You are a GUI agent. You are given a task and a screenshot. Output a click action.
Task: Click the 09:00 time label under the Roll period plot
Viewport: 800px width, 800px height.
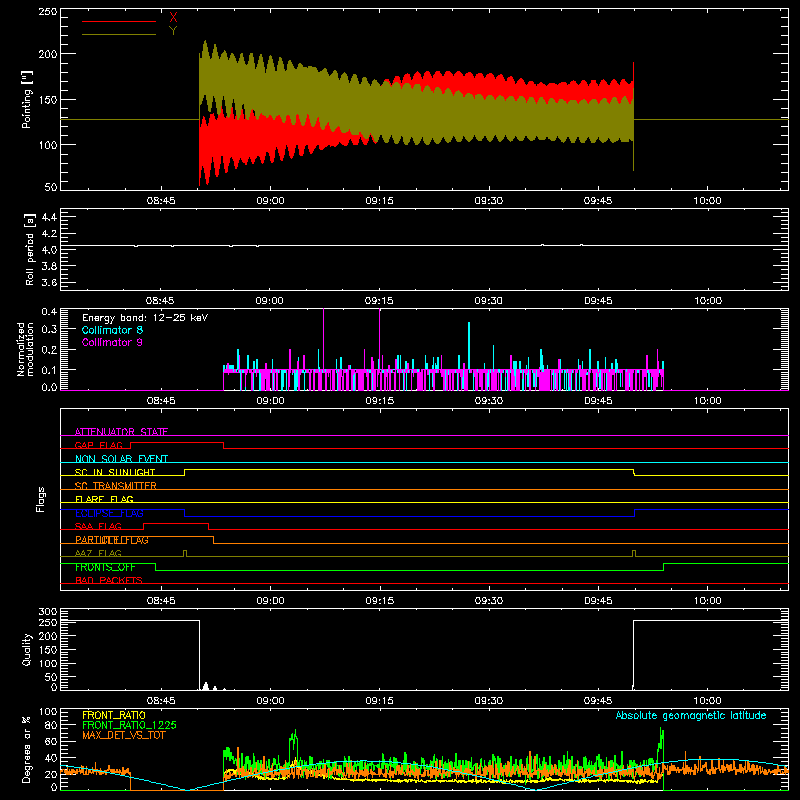click(270, 301)
